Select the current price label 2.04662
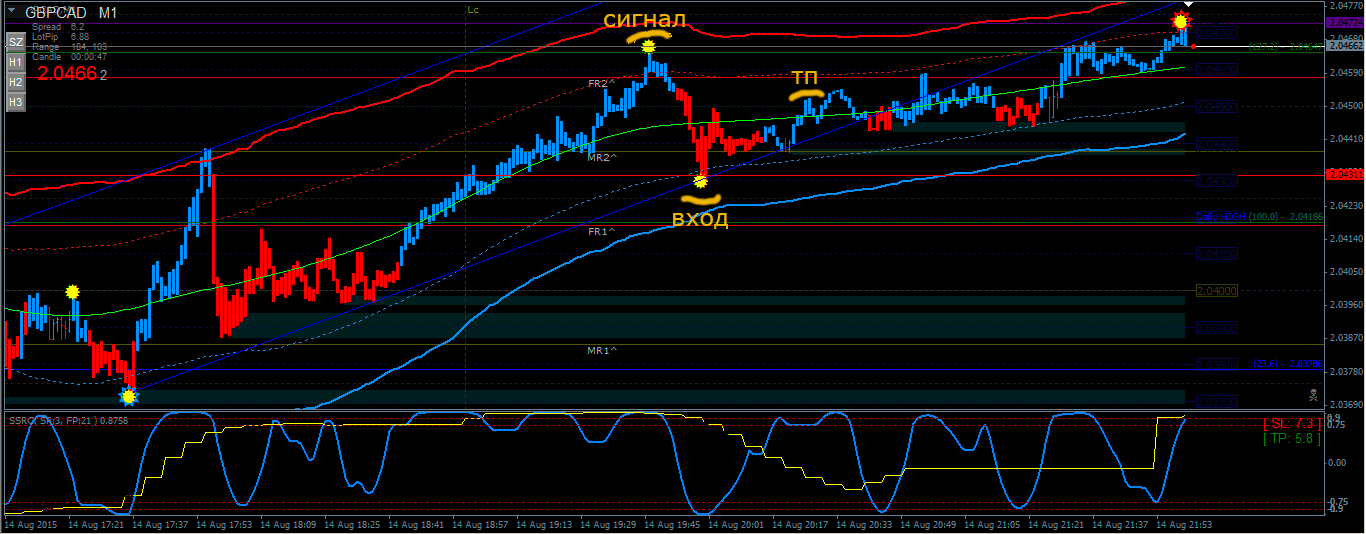This screenshot has height=534, width=1366. point(1345,46)
